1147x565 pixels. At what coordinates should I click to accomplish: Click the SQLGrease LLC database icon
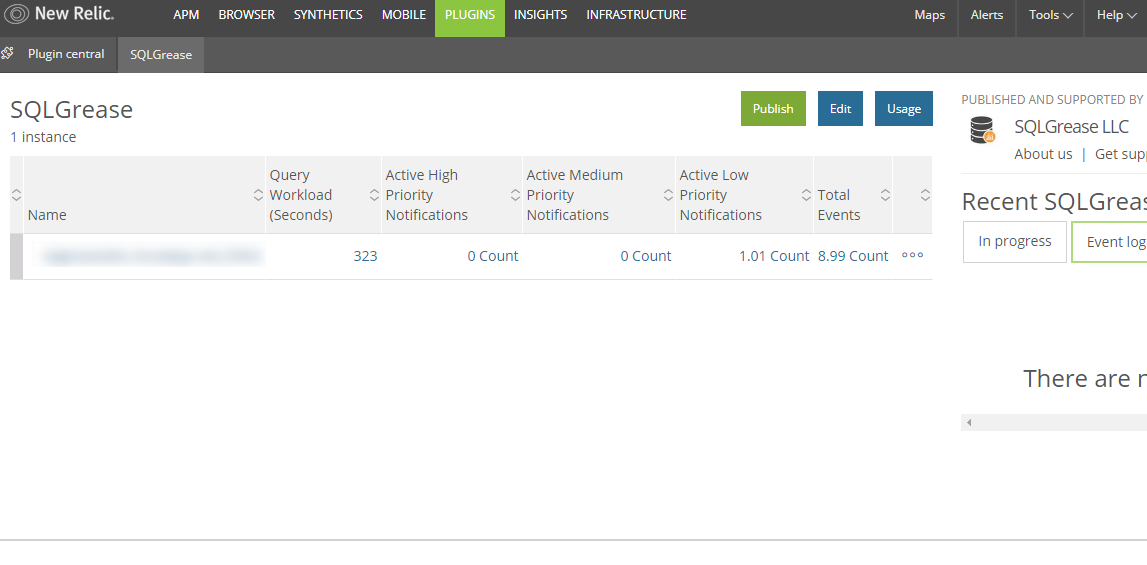click(x=982, y=130)
